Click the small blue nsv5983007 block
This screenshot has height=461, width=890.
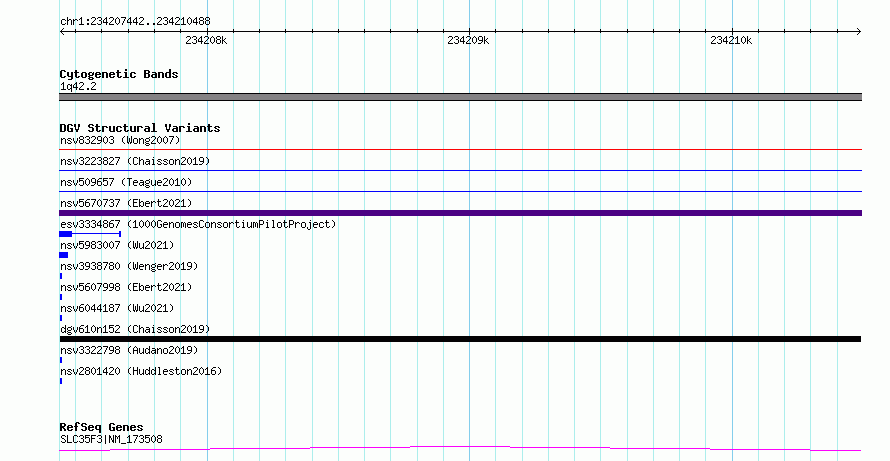pyautogui.click(x=64, y=255)
